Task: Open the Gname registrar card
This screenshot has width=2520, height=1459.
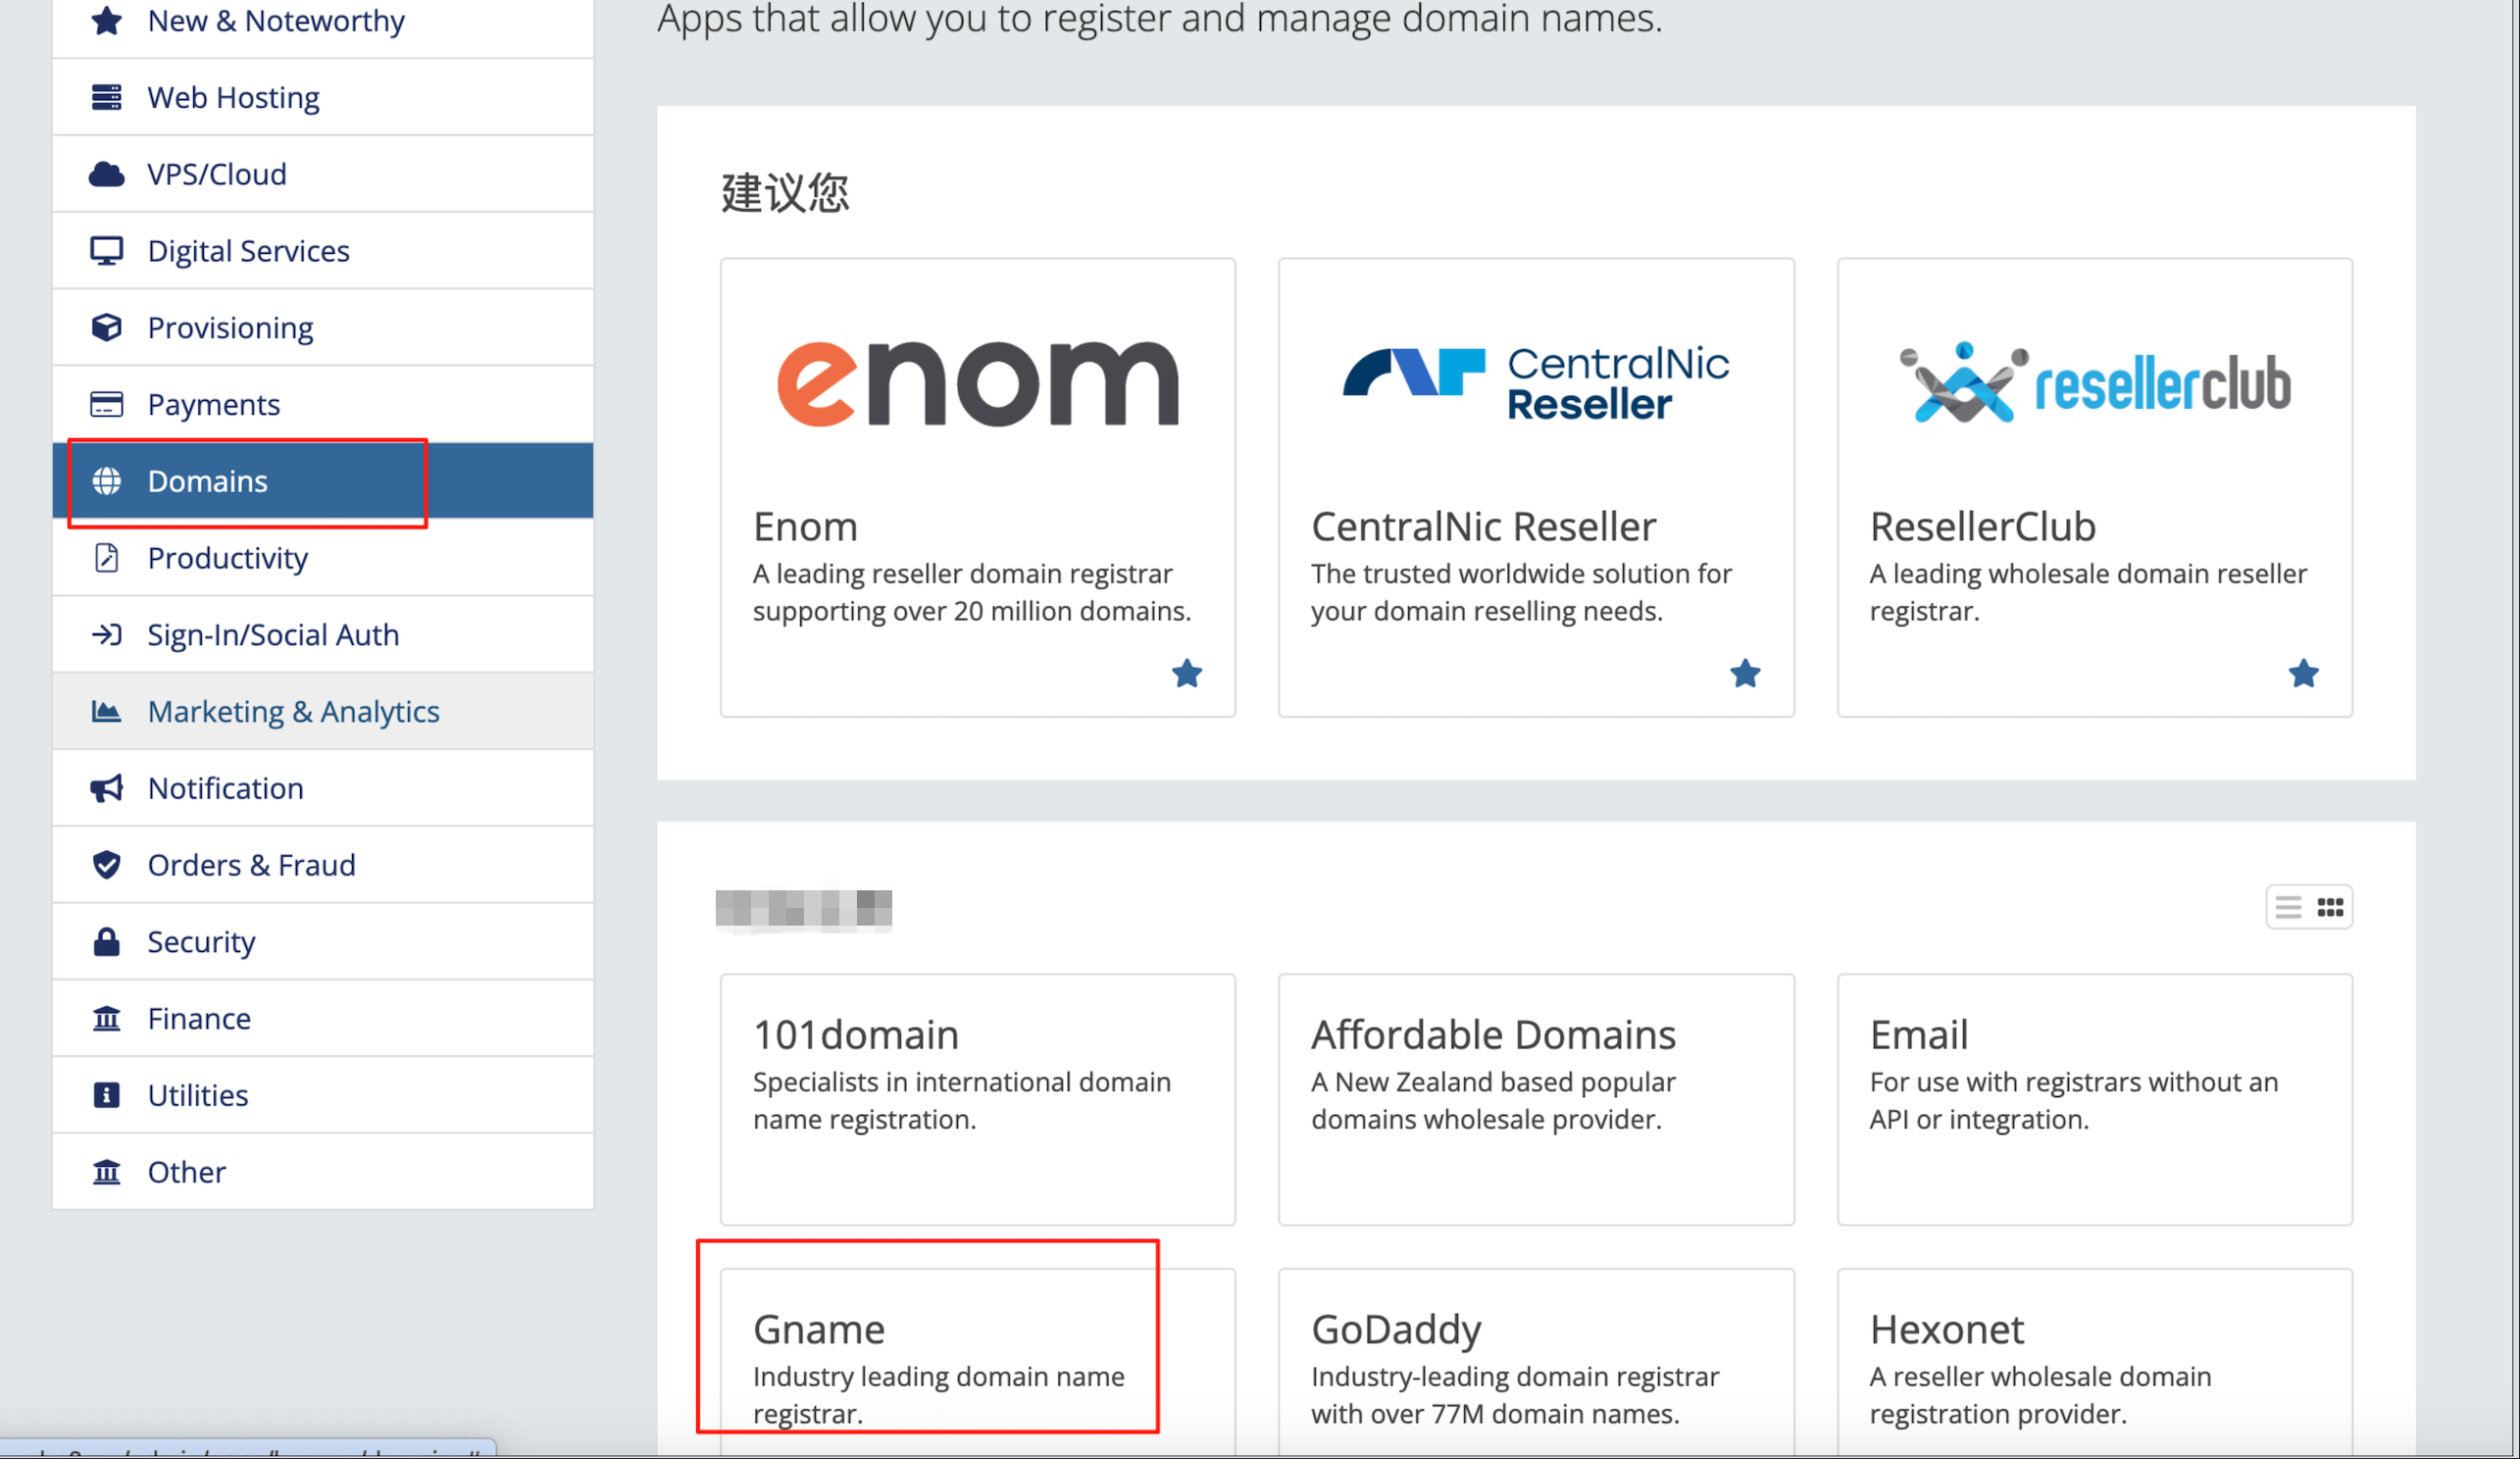Action: tap(978, 1362)
